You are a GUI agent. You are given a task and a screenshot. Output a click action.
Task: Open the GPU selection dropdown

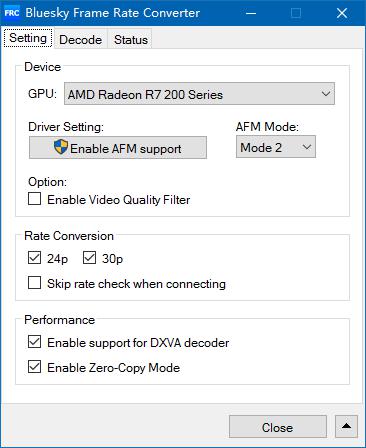tap(199, 94)
